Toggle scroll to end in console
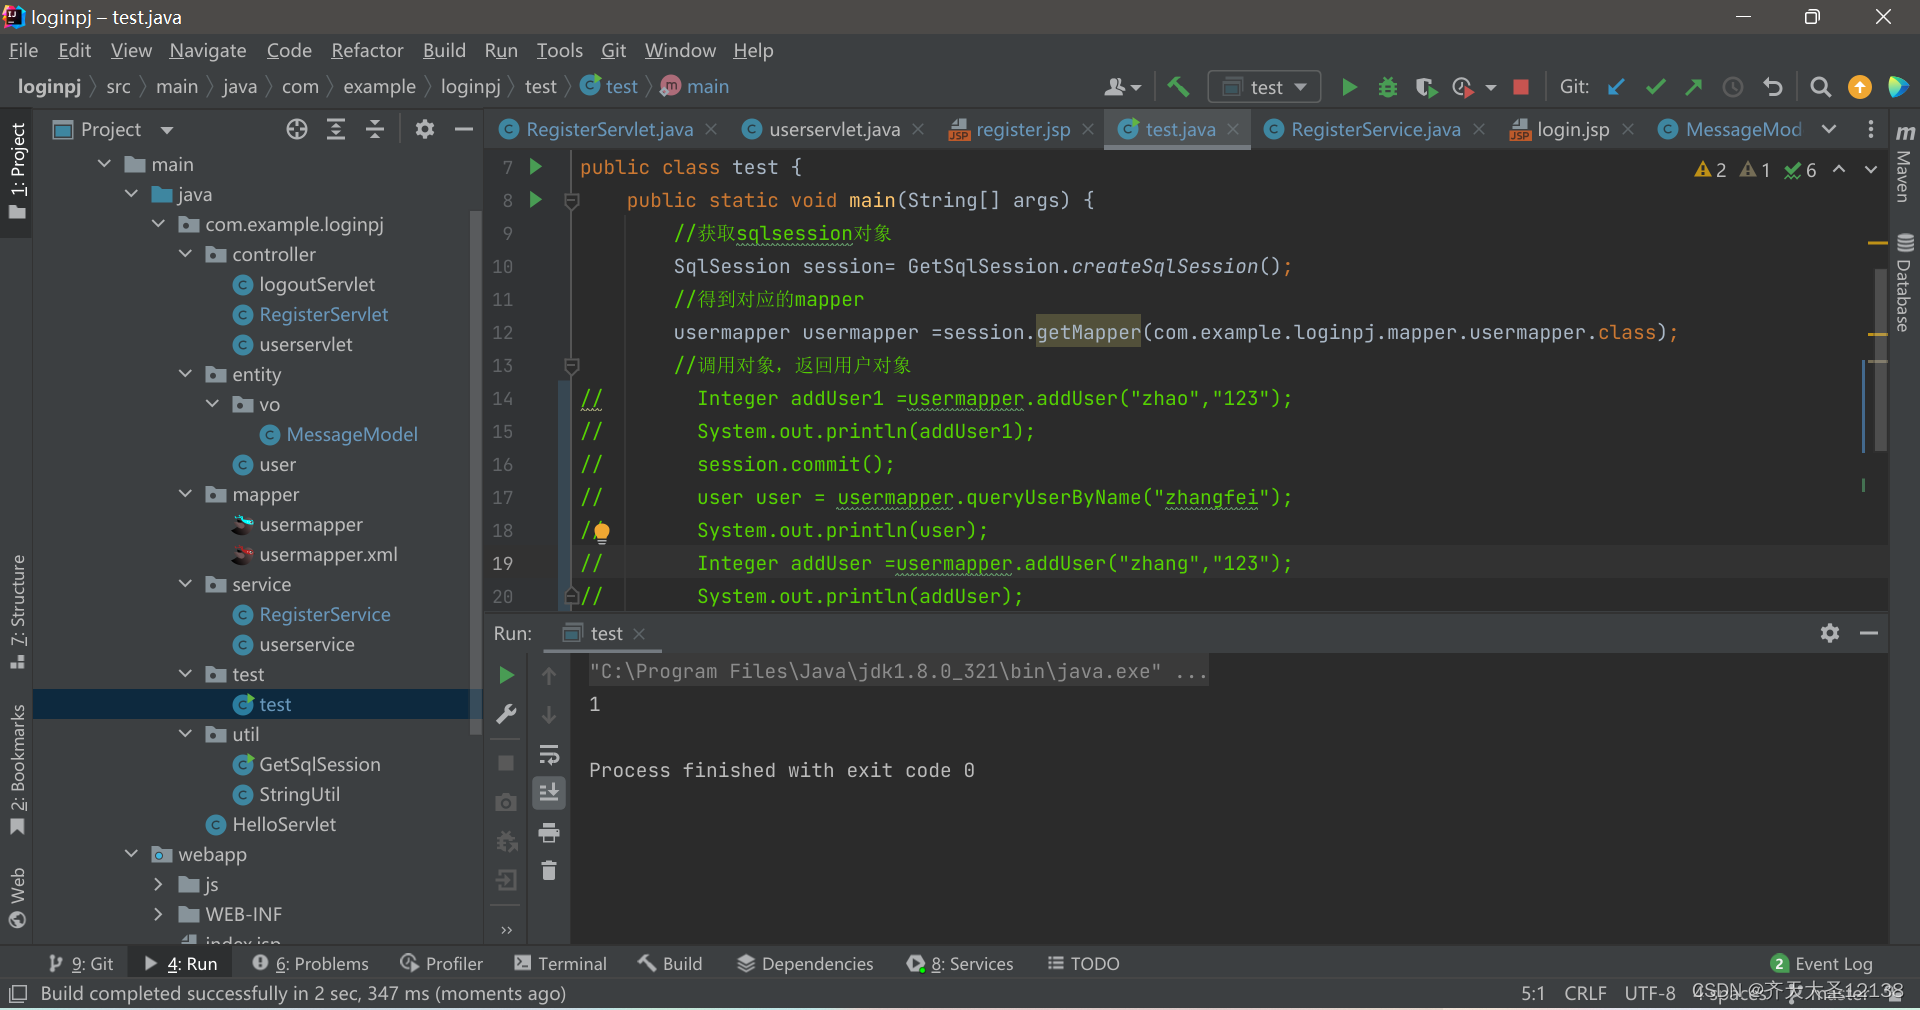The image size is (1920, 1010). (549, 793)
